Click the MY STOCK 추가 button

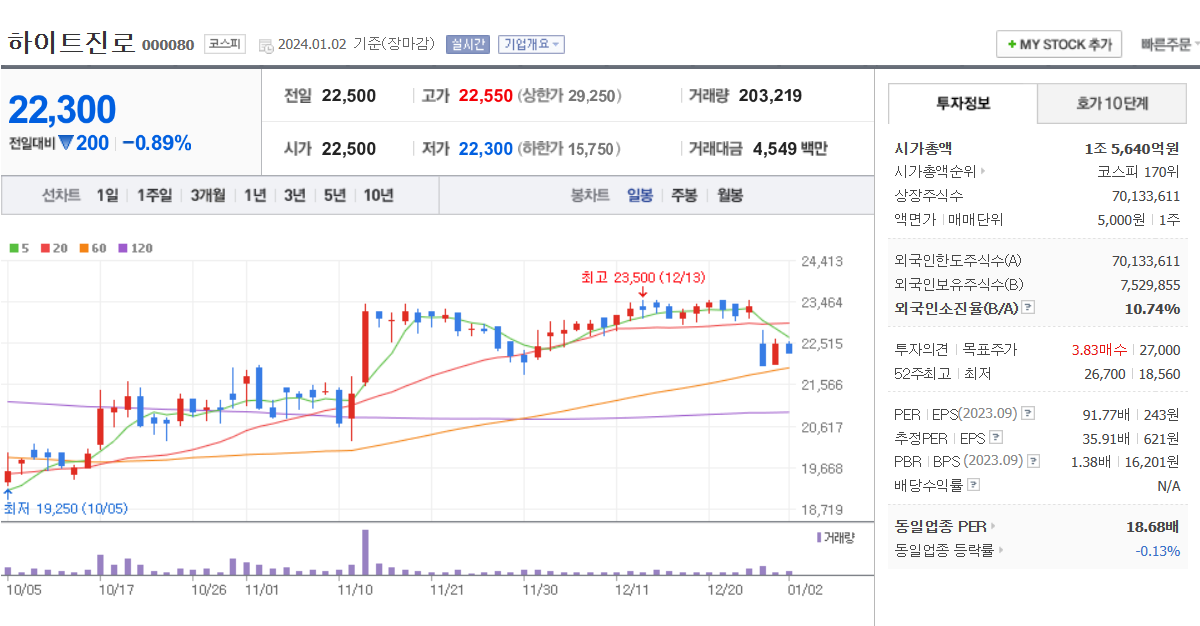(x=1059, y=45)
